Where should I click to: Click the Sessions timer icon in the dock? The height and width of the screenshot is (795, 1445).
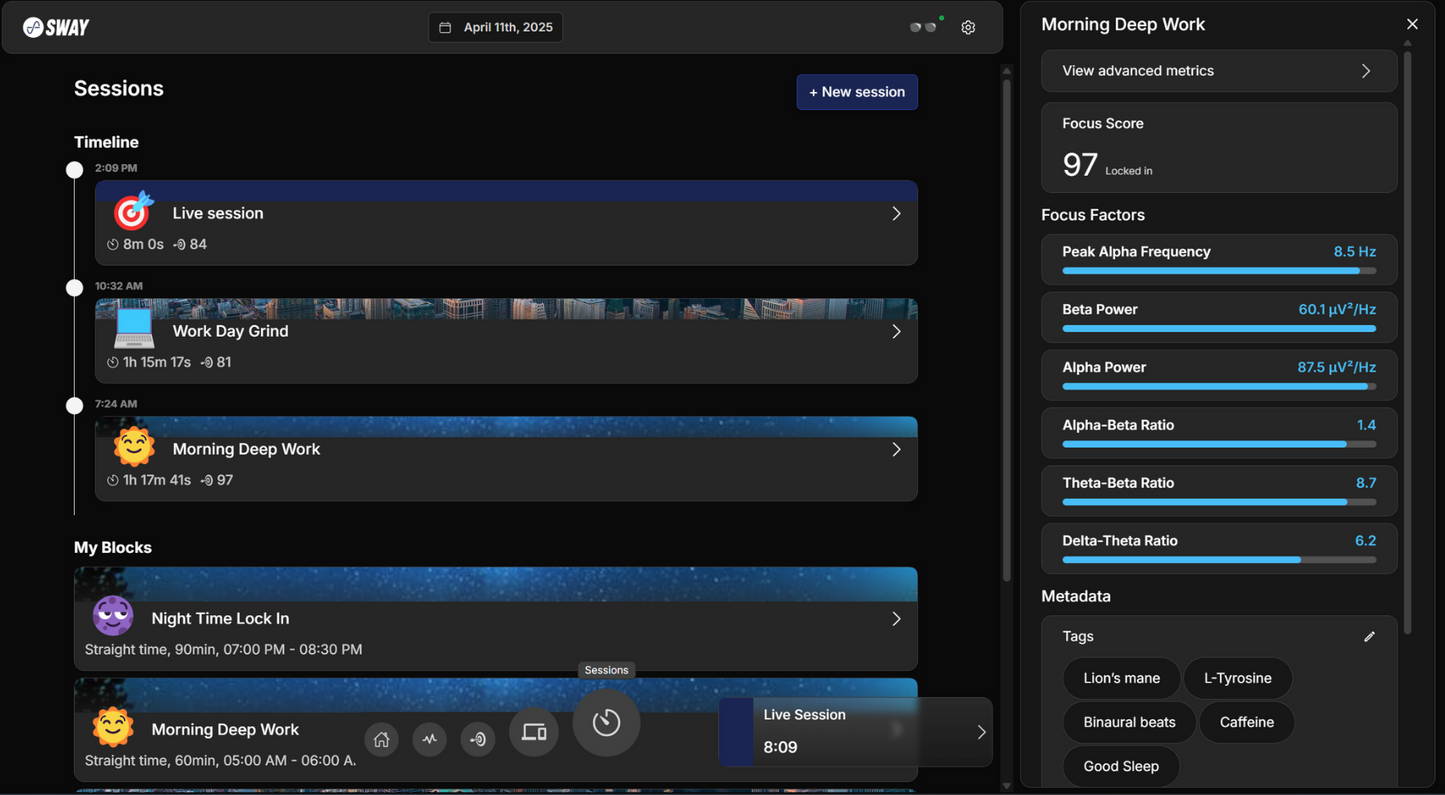pyautogui.click(x=606, y=722)
